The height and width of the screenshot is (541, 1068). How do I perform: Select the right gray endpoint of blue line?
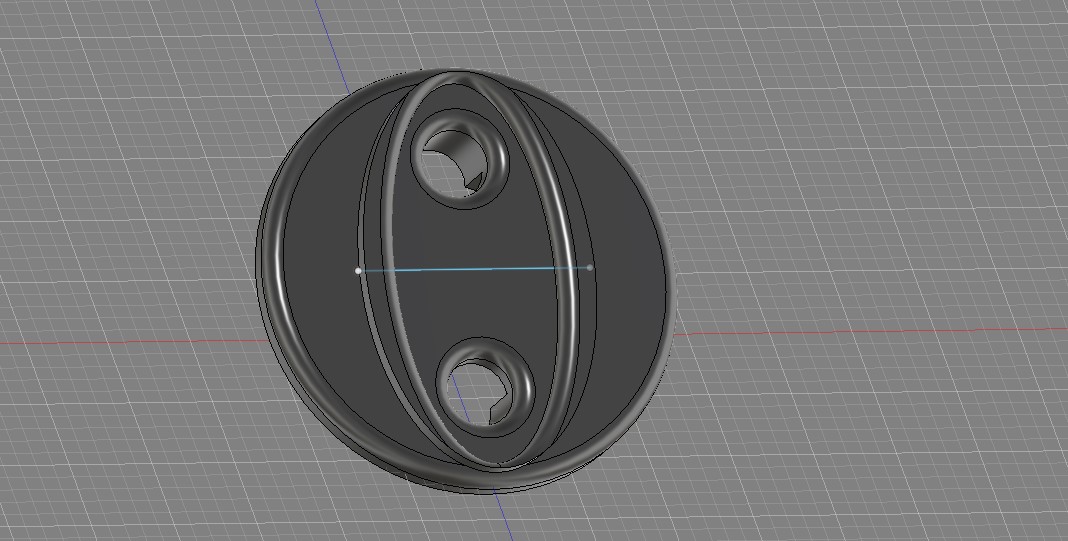click(x=590, y=268)
